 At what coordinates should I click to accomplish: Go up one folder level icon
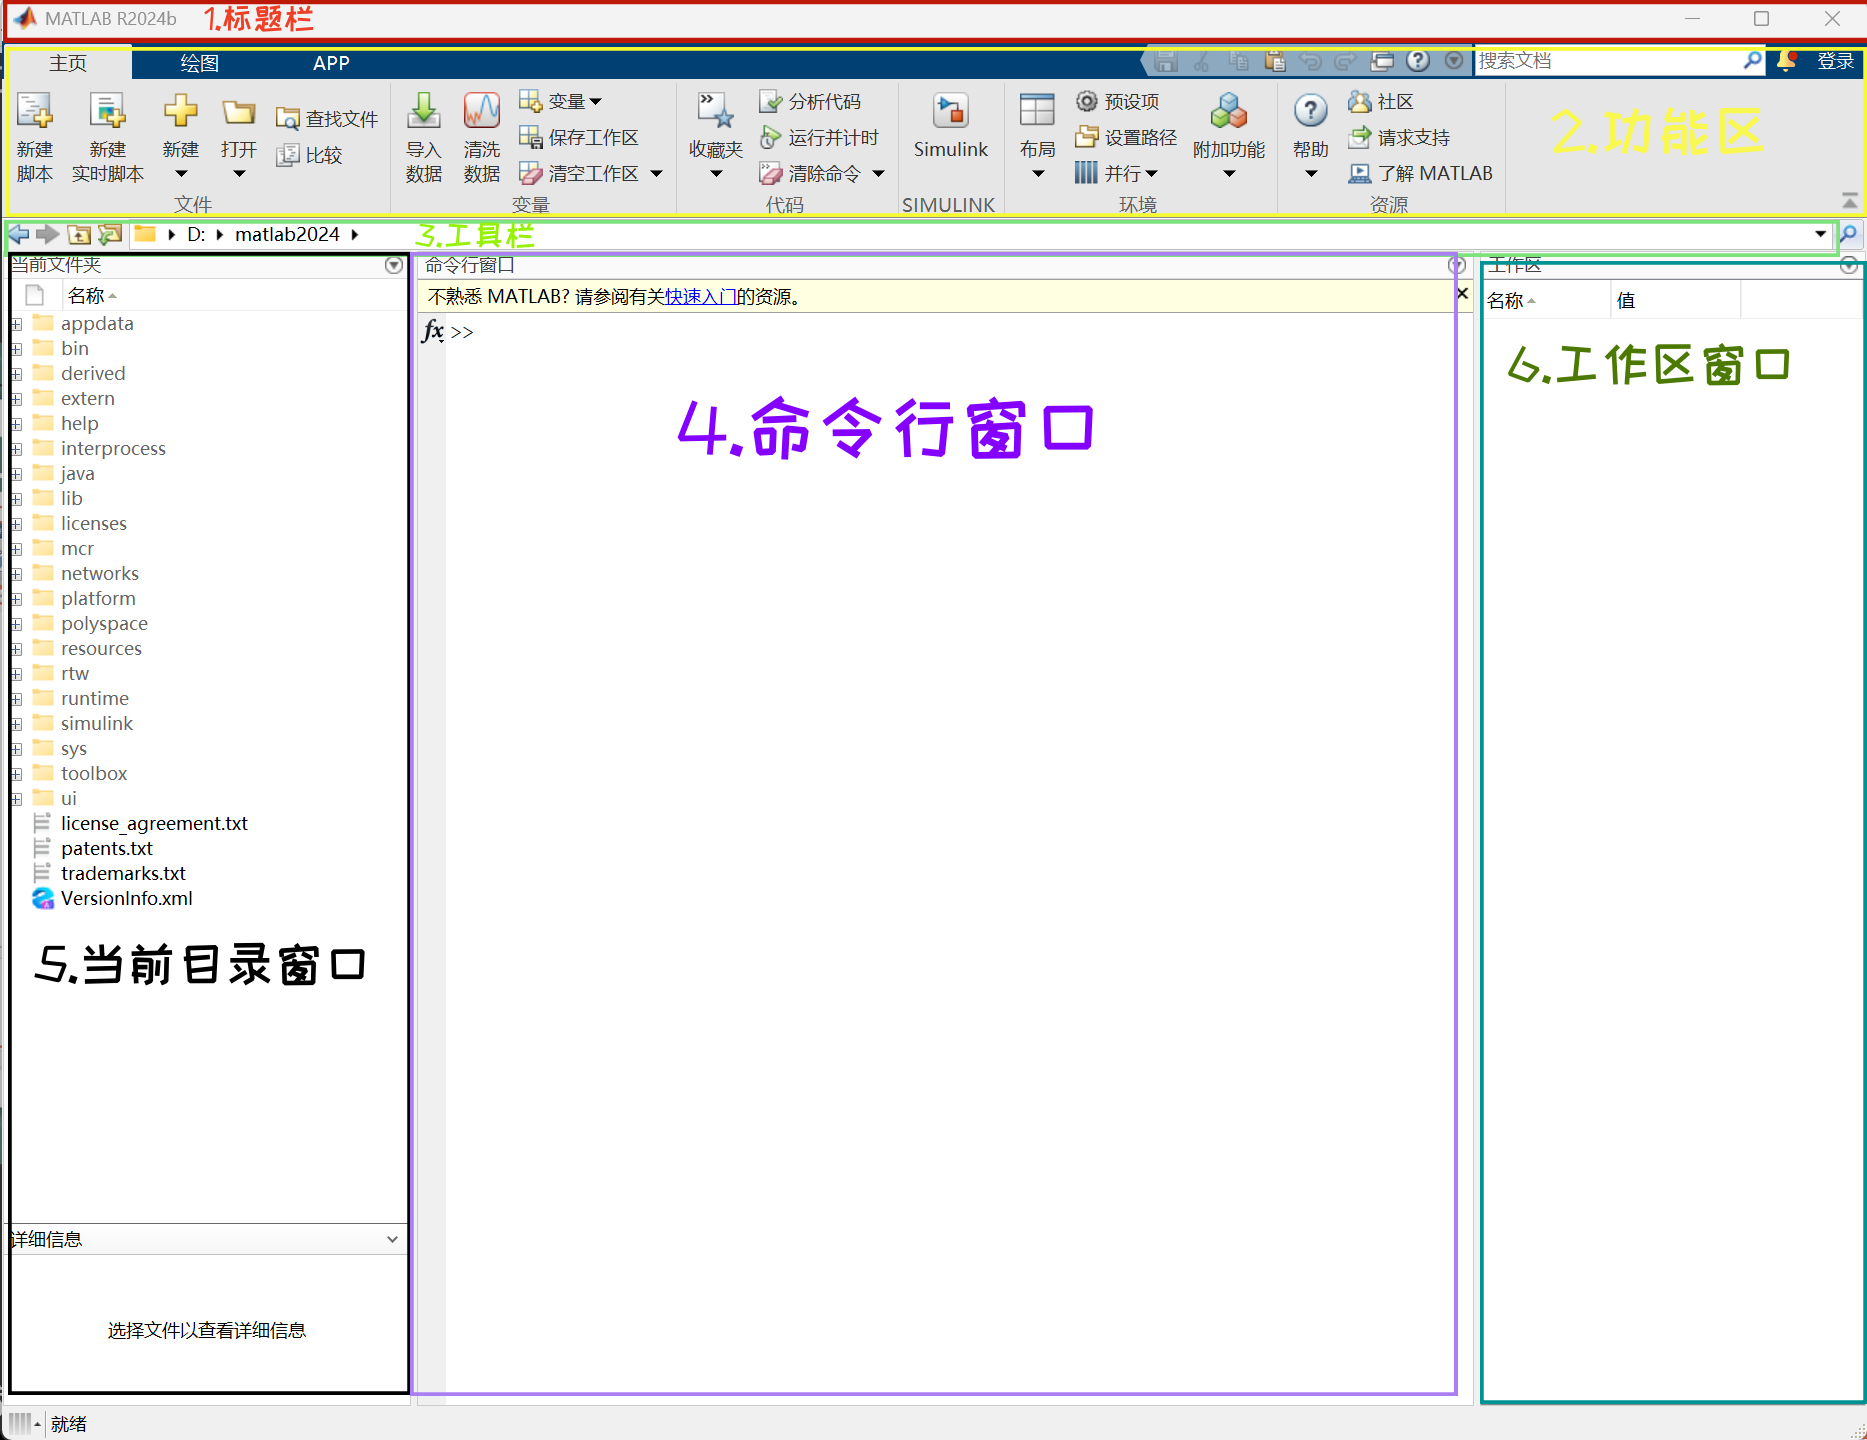pyautogui.click(x=79, y=234)
